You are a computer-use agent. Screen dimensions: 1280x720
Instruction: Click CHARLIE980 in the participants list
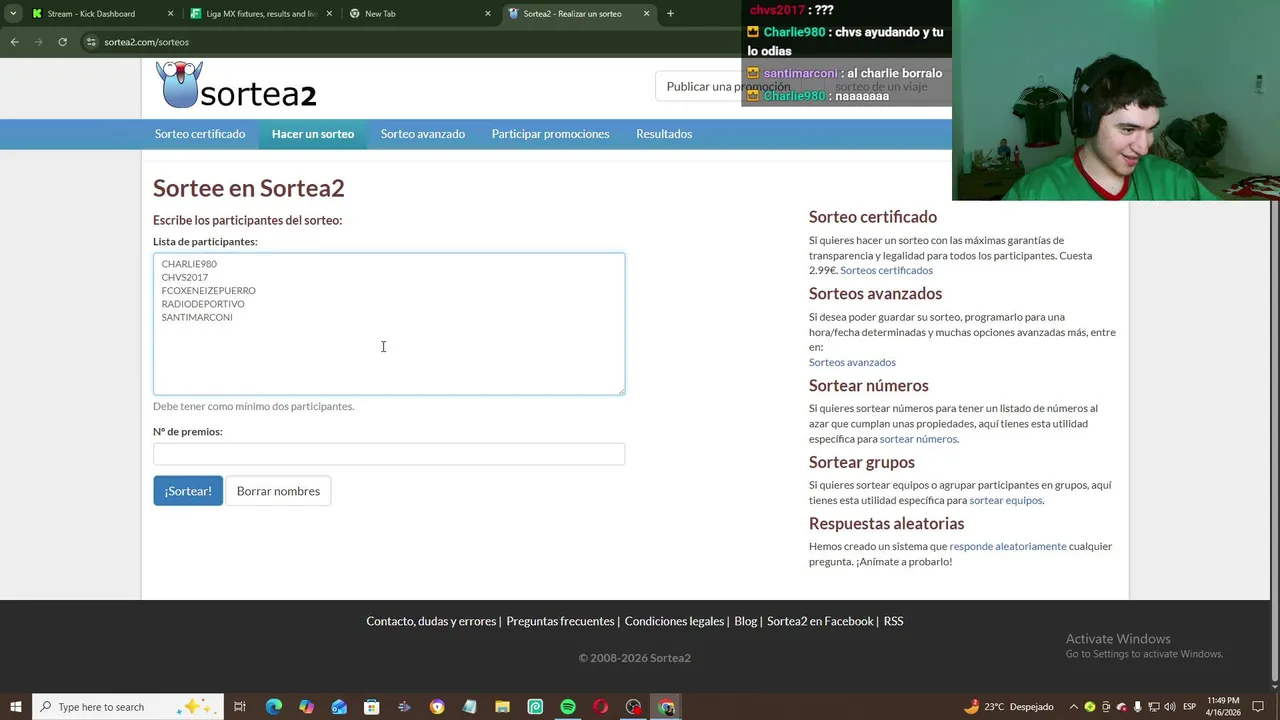[x=189, y=264]
